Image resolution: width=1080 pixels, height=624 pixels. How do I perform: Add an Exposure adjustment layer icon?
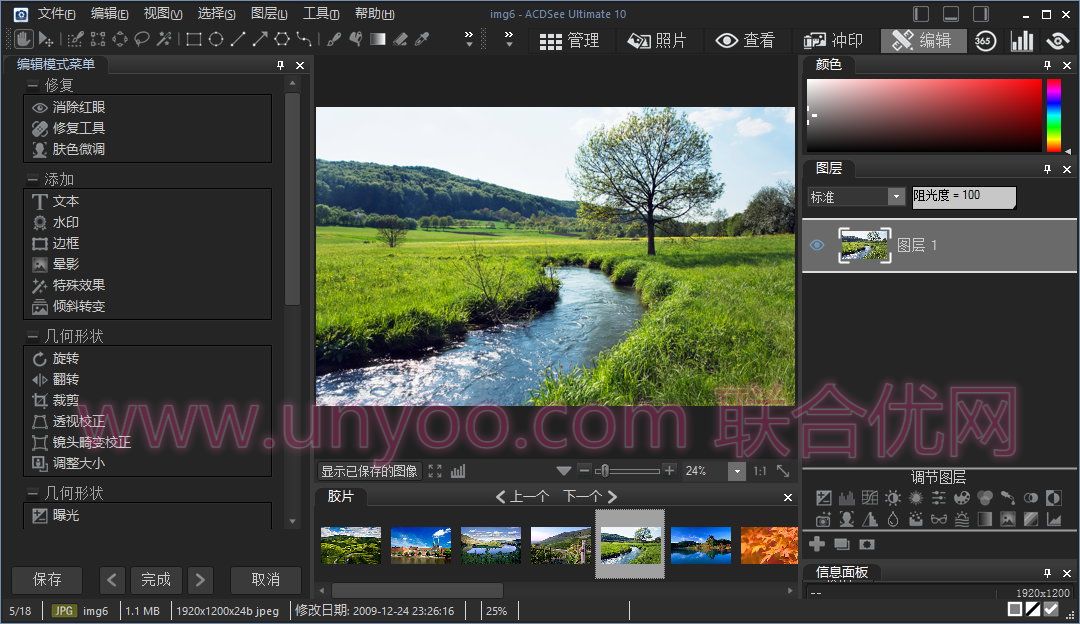click(x=823, y=497)
